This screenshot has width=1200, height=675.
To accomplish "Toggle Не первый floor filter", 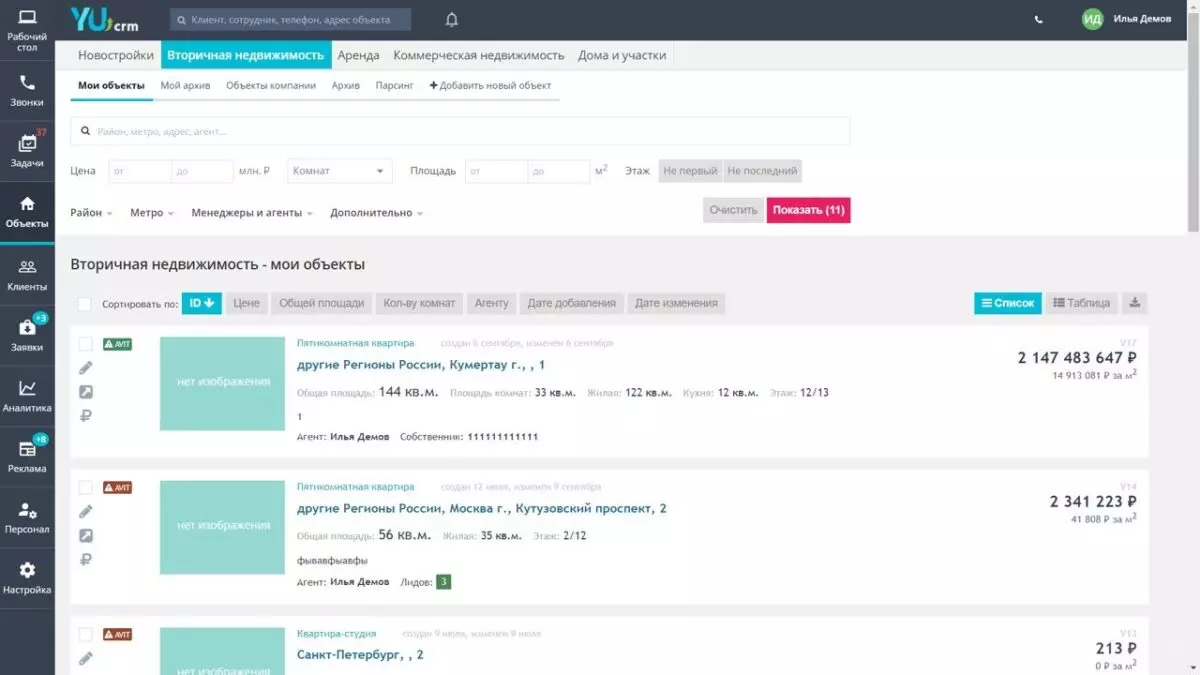I will click(x=690, y=171).
